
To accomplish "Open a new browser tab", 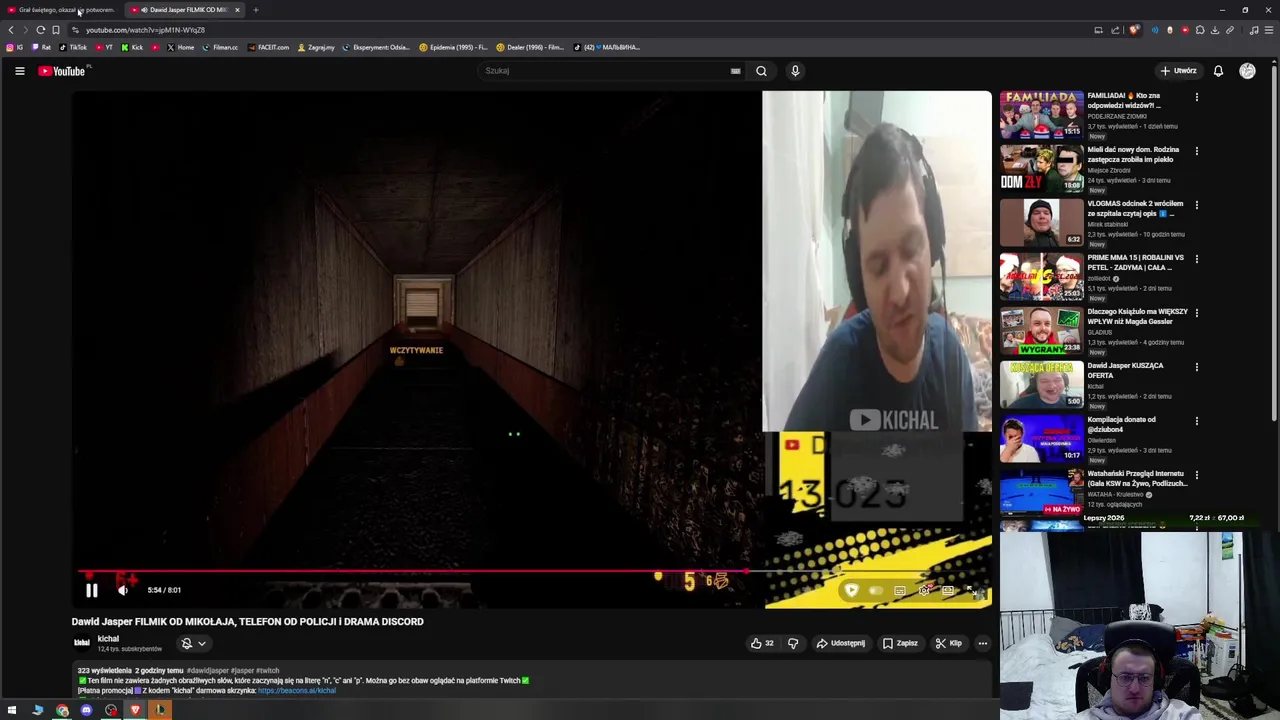I will click(256, 10).
